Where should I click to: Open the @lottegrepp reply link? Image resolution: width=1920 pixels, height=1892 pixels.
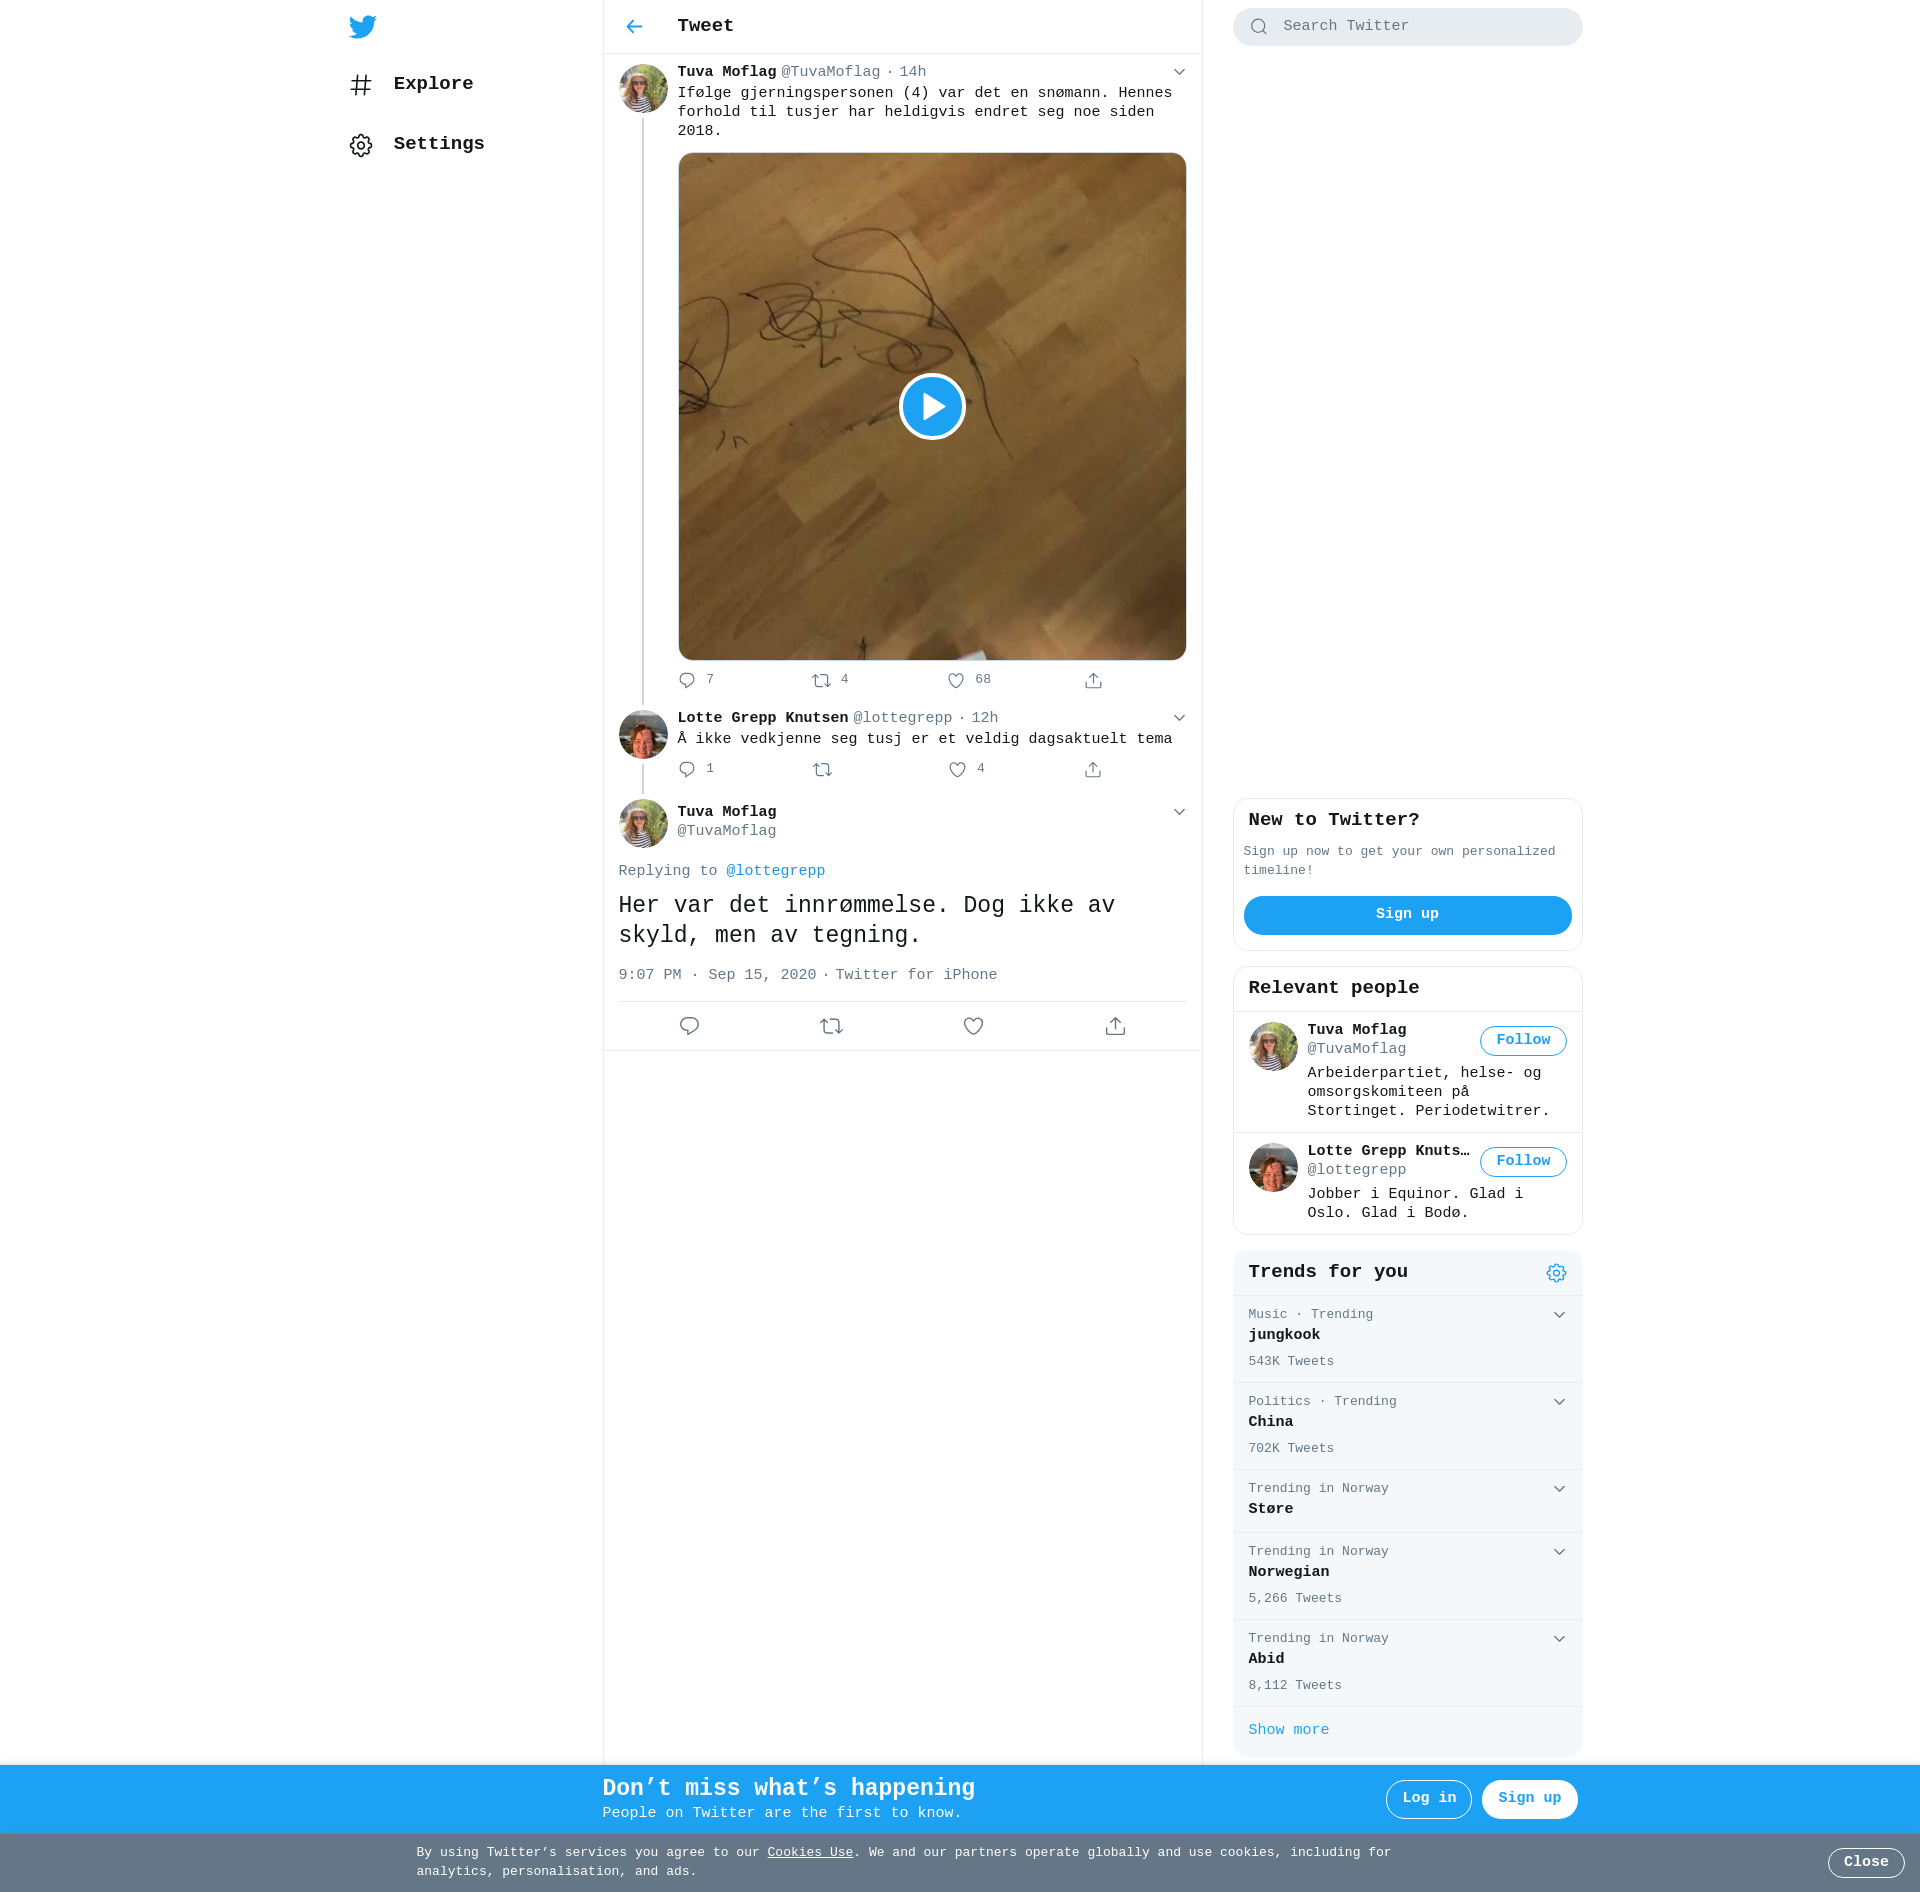coord(775,871)
